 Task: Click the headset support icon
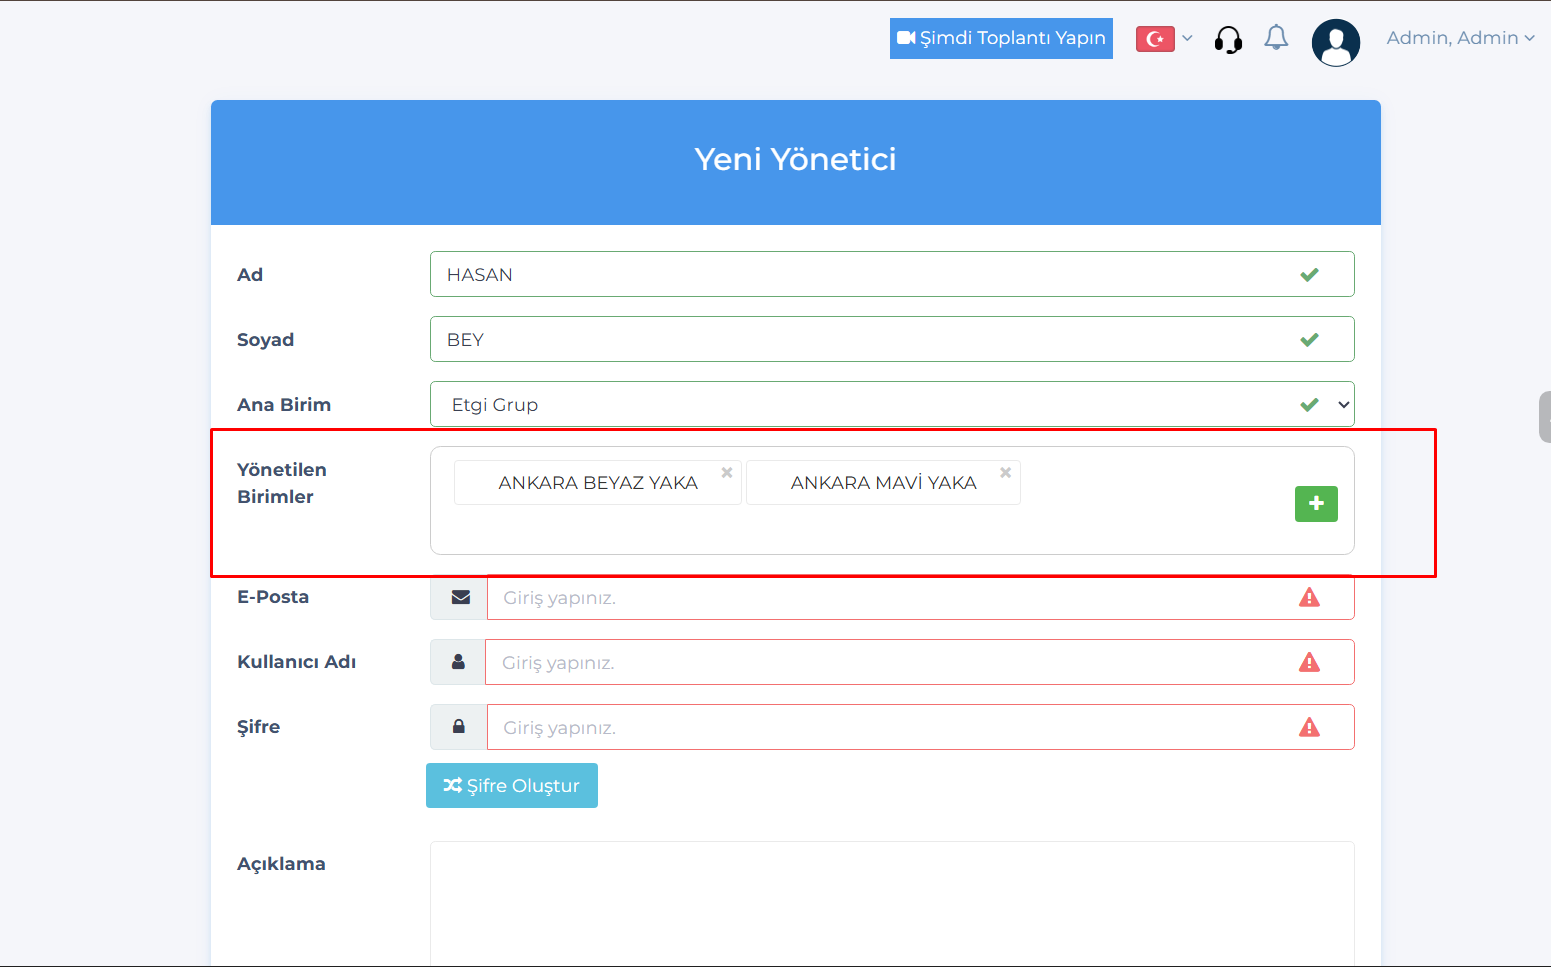1228,40
